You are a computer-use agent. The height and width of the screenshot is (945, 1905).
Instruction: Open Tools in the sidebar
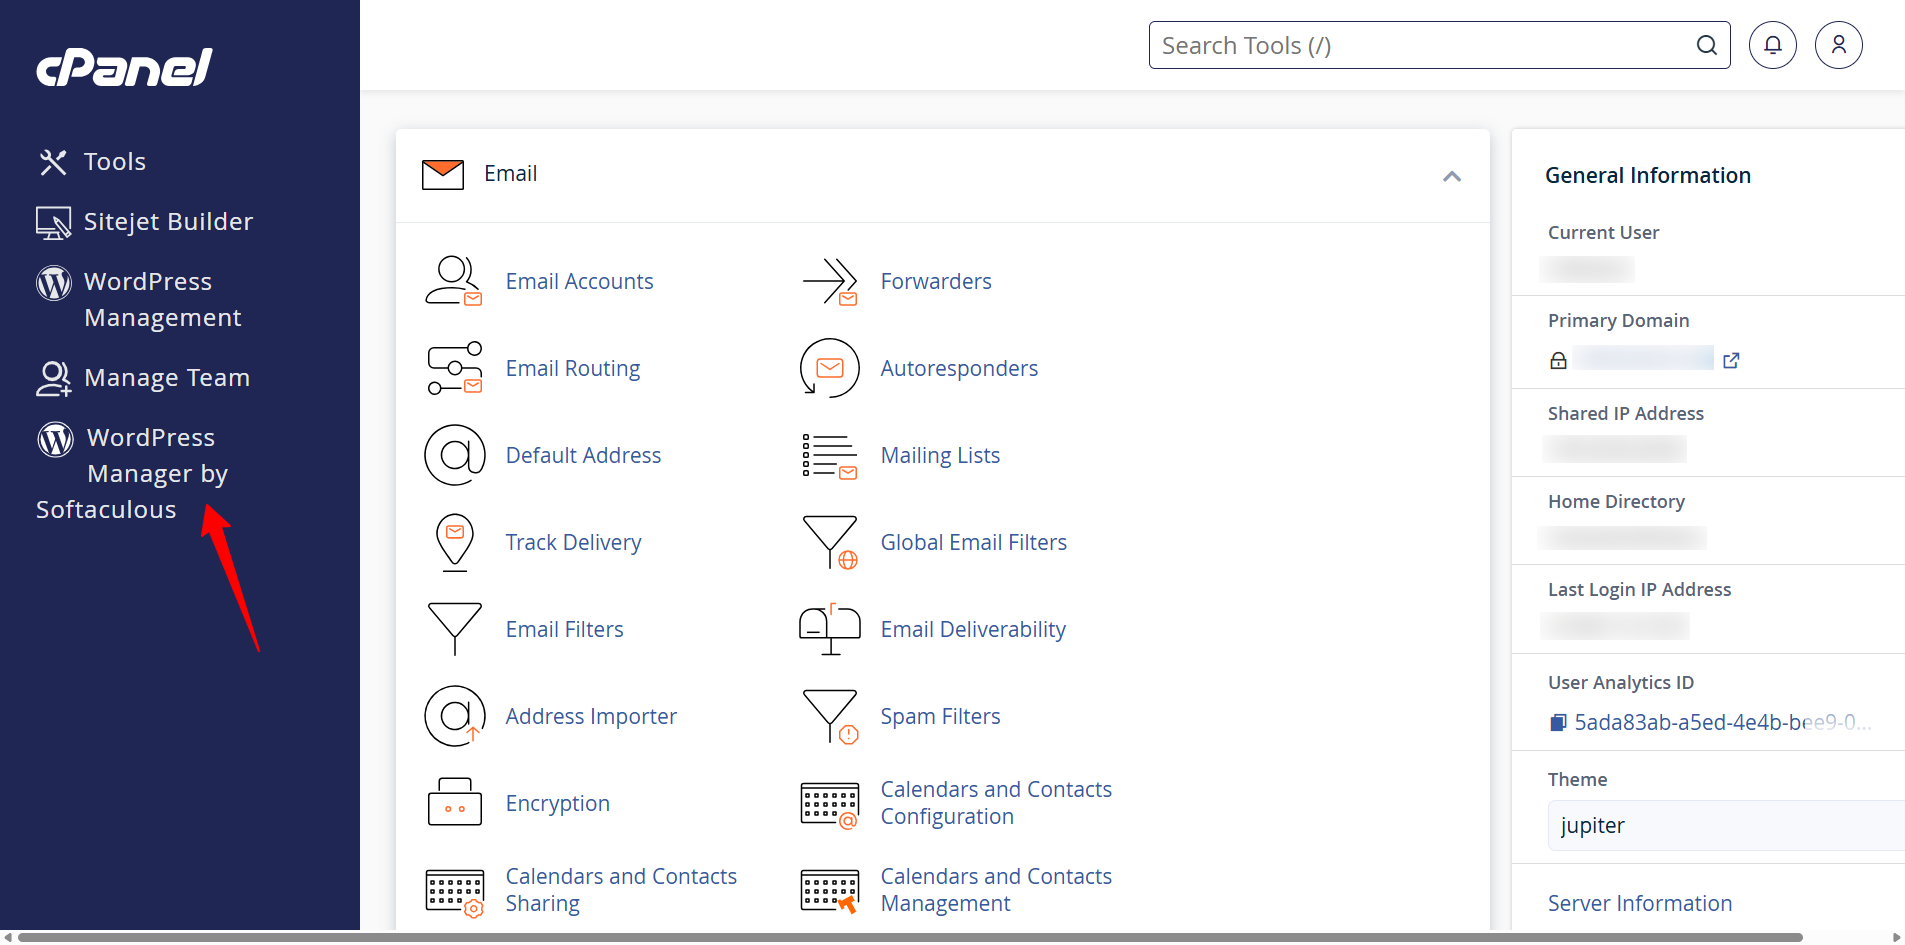[x=115, y=162]
